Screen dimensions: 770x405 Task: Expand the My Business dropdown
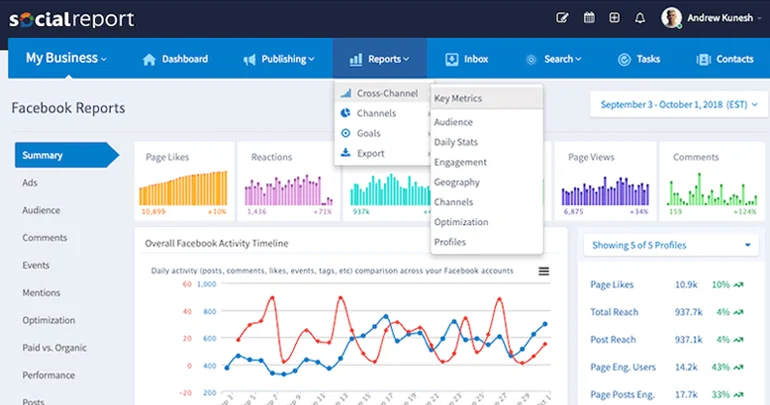point(66,58)
